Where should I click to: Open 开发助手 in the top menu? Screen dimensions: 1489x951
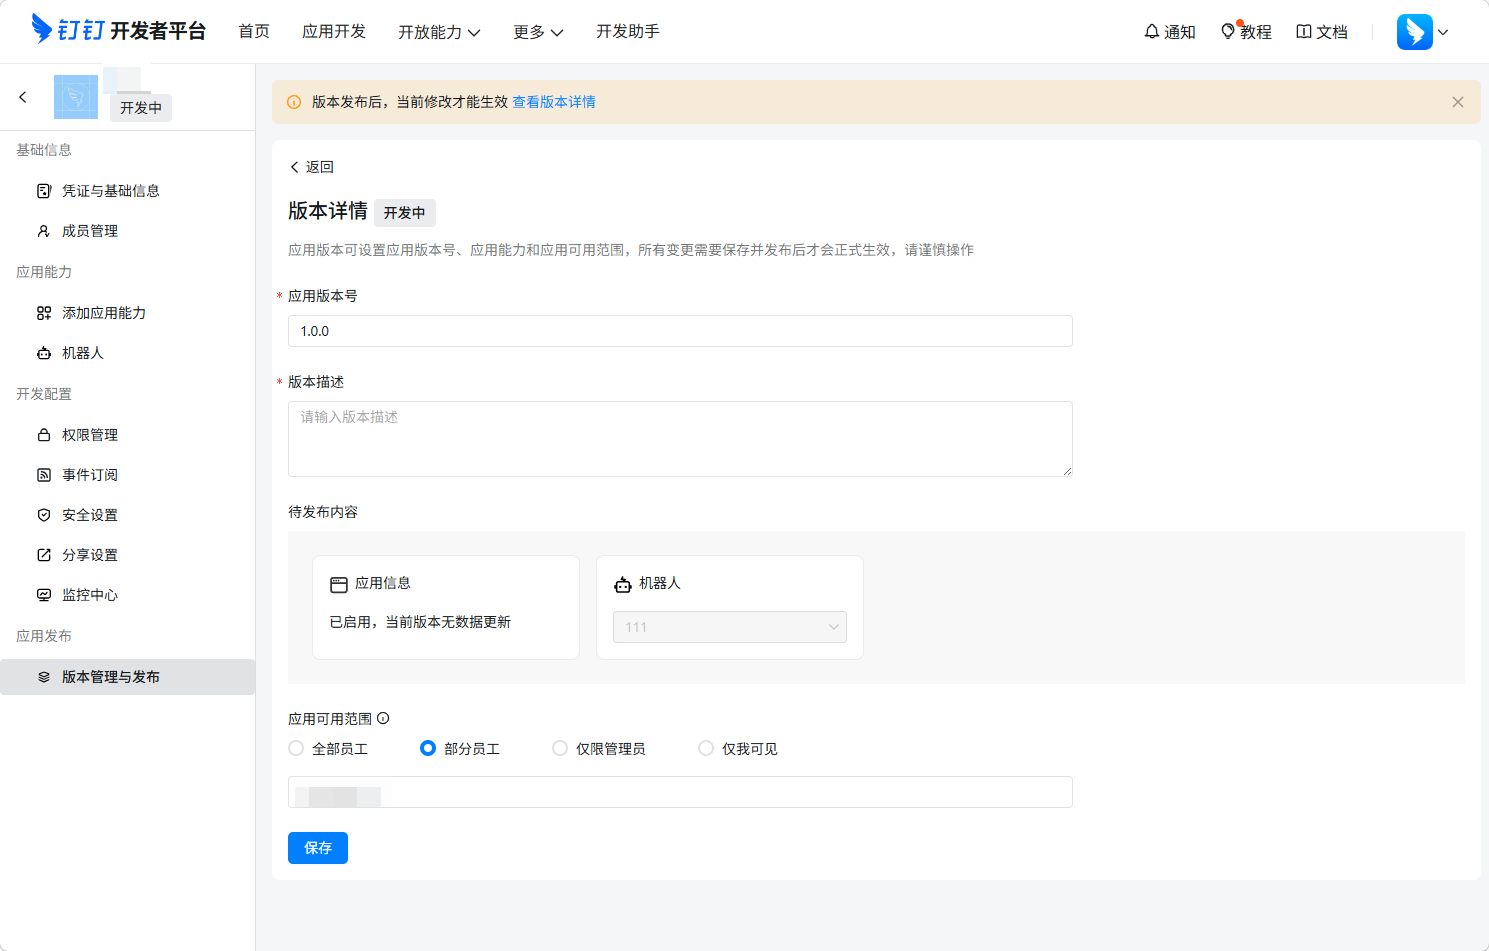point(628,32)
